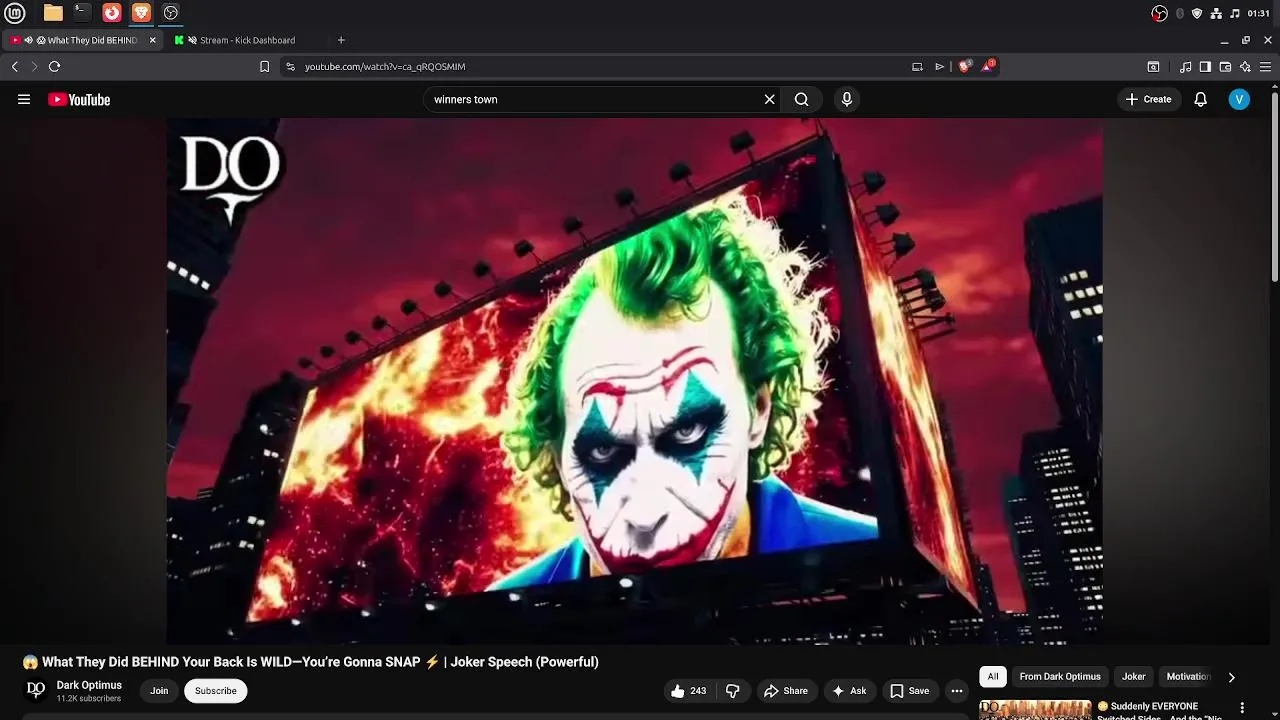Go to the YouTube home logo
The width and height of the screenshot is (1280, 720).
click(79, 99)
